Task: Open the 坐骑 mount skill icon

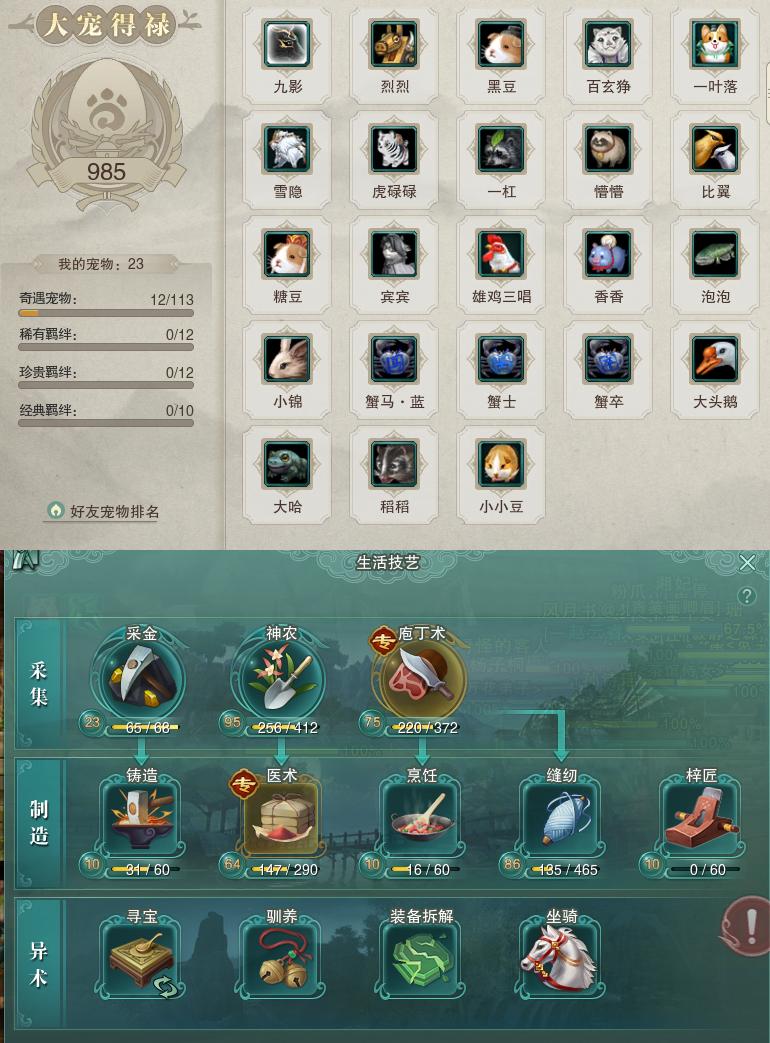Action: coord(562,960)
